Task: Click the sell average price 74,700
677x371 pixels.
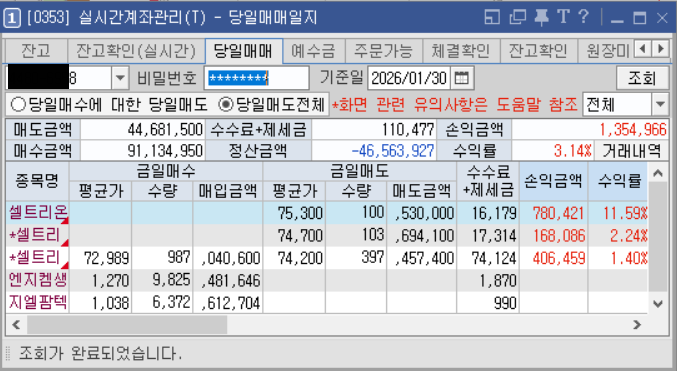Action: 300,235
